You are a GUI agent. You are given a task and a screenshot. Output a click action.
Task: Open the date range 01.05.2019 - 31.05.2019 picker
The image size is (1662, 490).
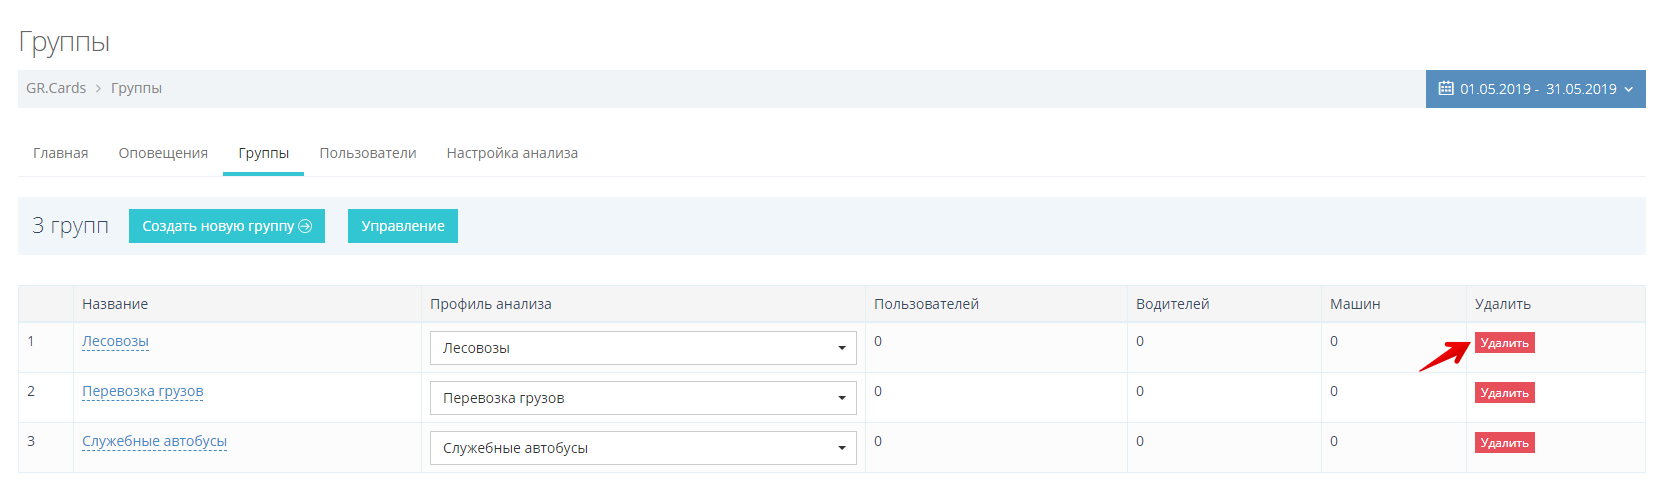[x=1537, y=89]
